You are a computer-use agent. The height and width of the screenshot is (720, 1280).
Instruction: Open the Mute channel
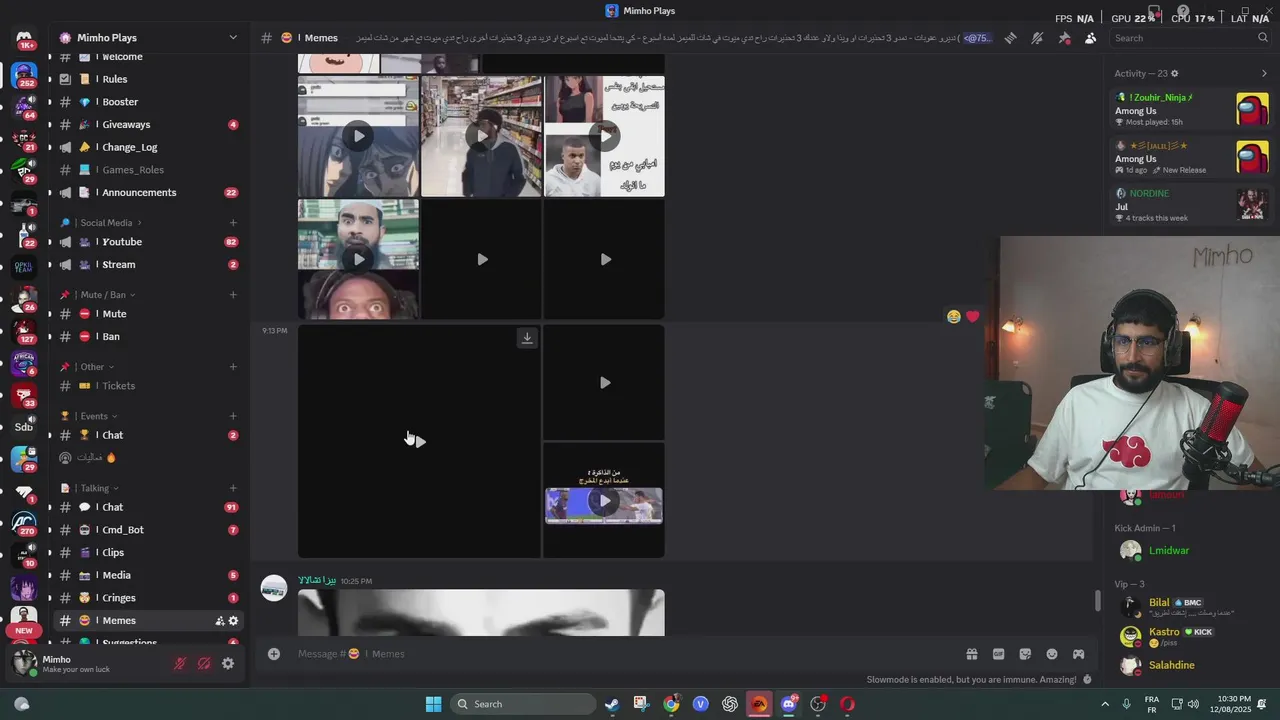(x=148, y=314)
